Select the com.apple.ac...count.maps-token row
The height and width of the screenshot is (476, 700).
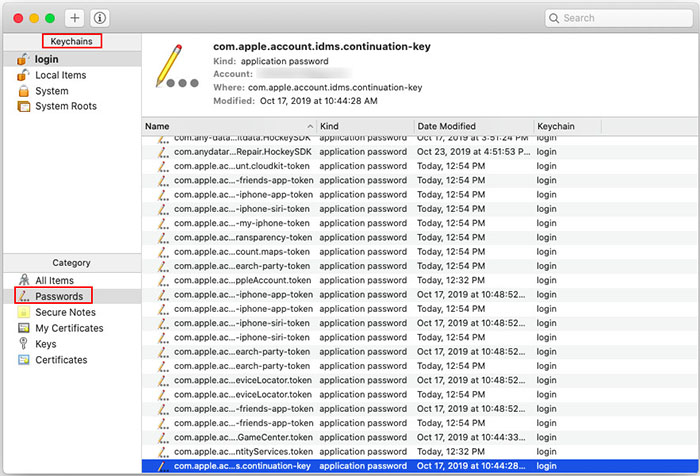pos(420,252)
